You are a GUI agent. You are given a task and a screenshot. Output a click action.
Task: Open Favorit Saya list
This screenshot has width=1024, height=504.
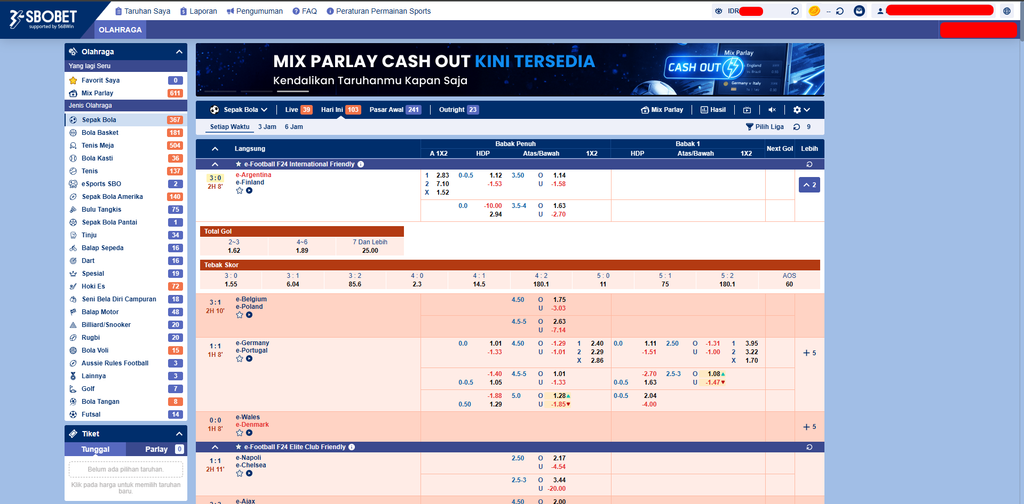coord(125,80)
